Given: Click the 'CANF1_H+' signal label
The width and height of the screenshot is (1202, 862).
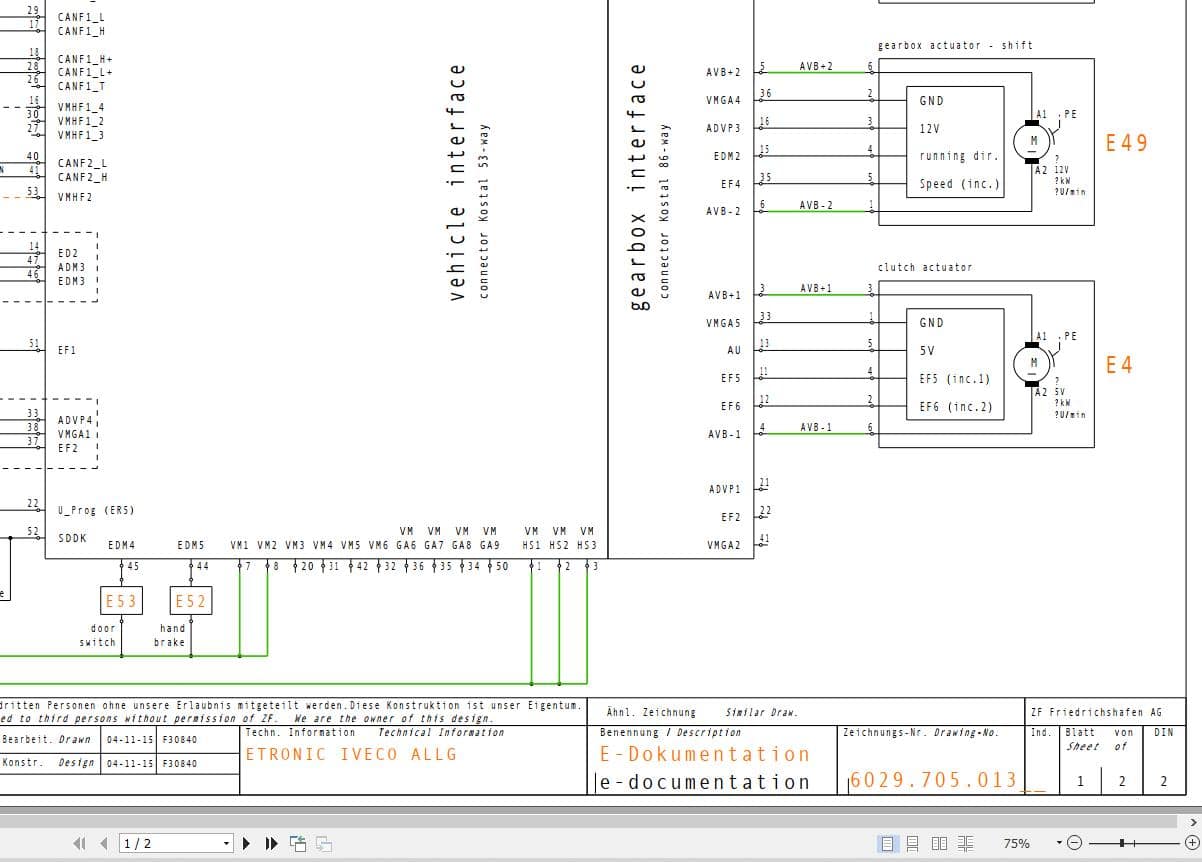Looking at the screenshot, I should coord(85,59).
